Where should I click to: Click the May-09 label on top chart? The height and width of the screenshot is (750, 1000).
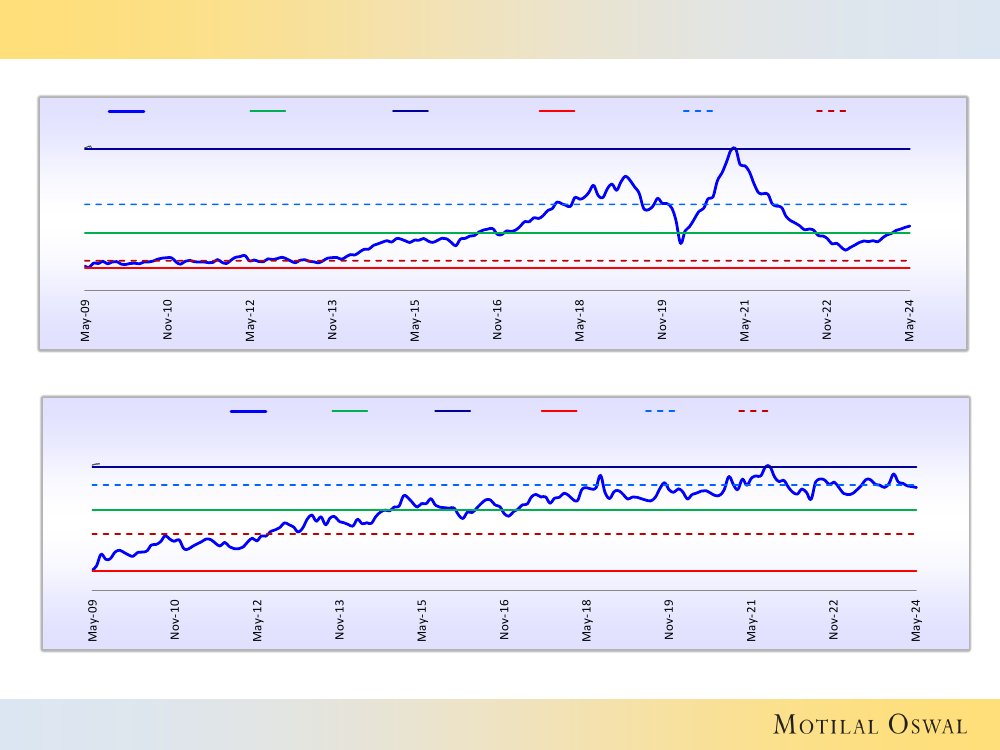[86, 320]
